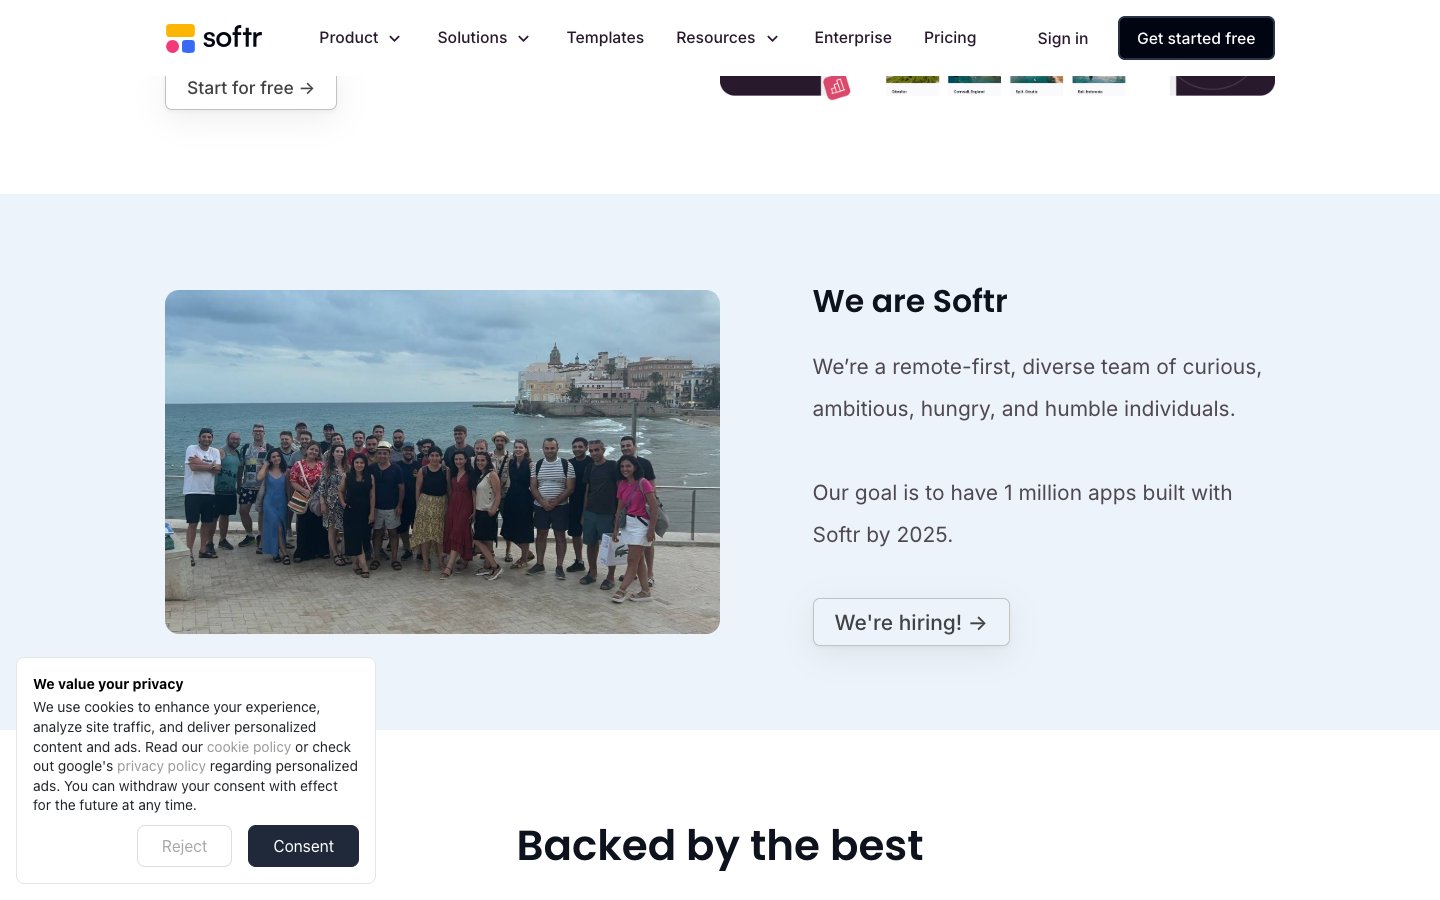Expand the Resources dropdown chevron
The width and height of the screenshot is (1440, 900).
click(x=772, y=39)
